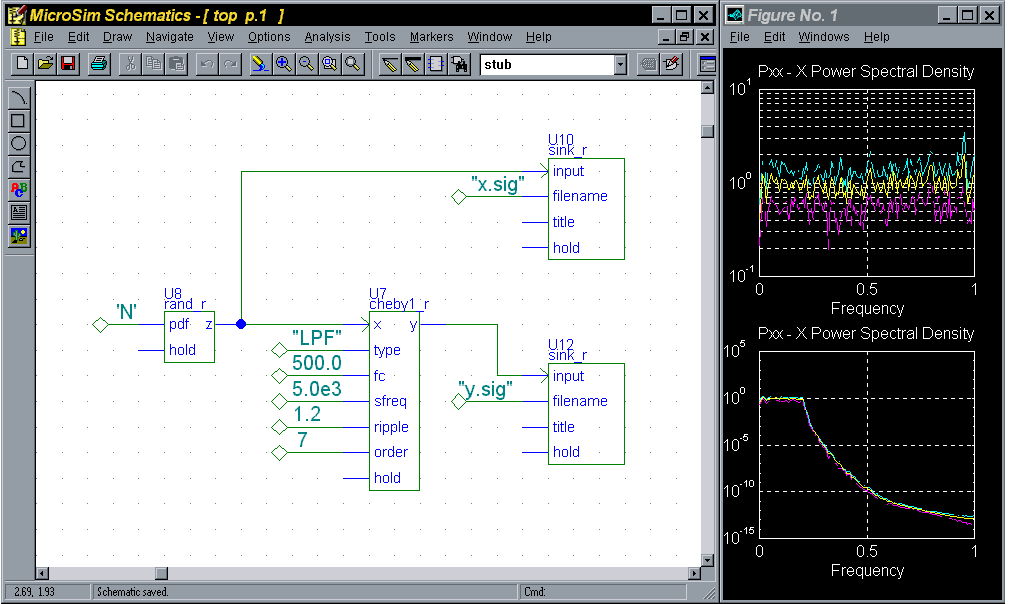This screenshot has width=1020, height=604.
Task: Select the Draw Wire tool
Action: point(390,64)
